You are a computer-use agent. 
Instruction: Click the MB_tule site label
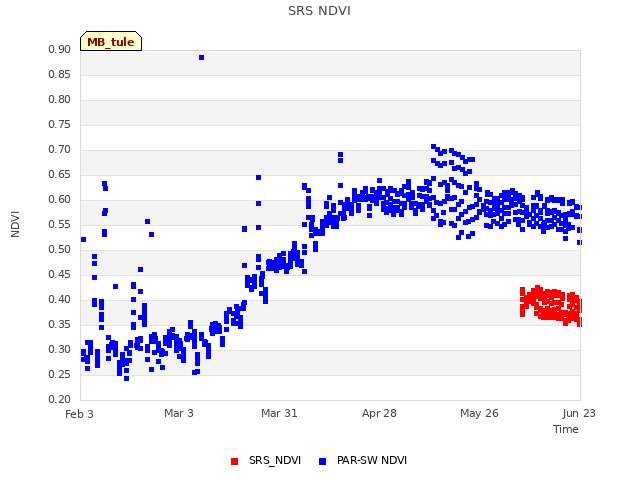(x=111, y=41)
